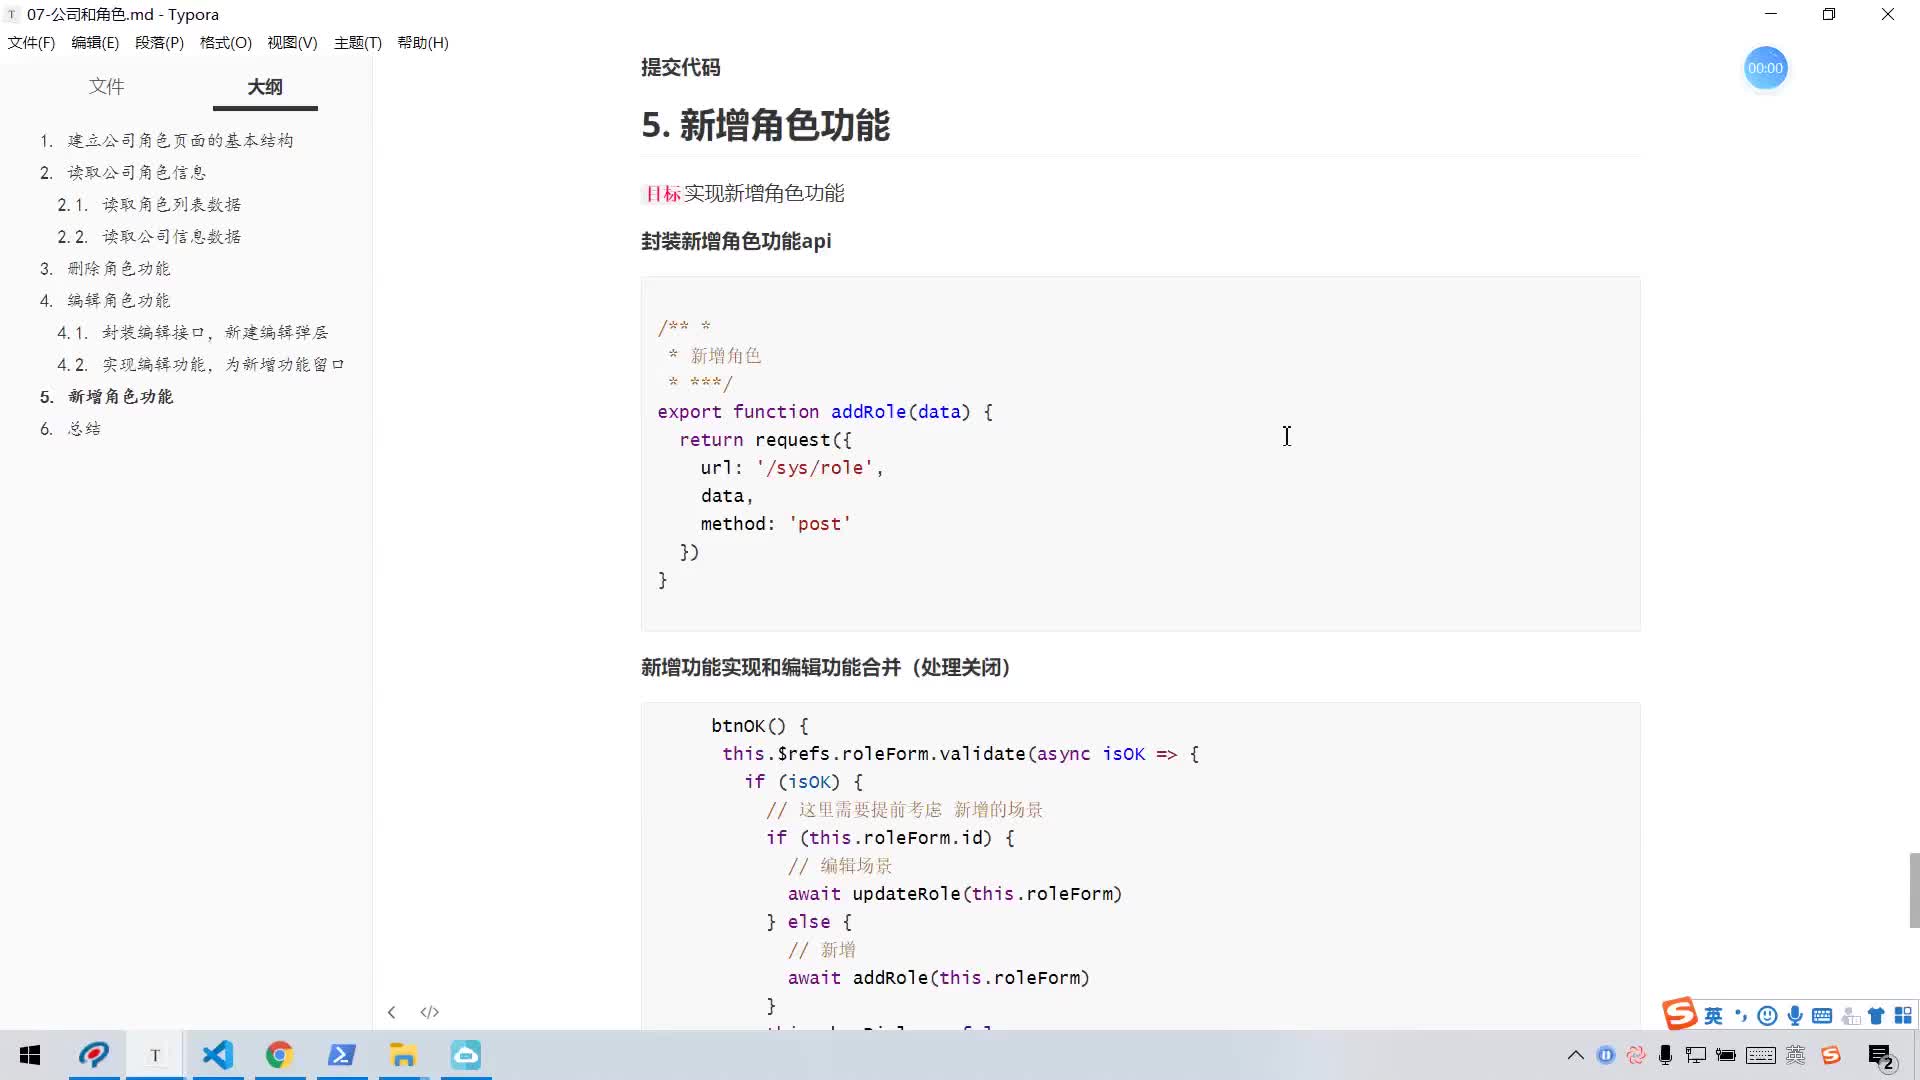
Task: Open Visual Studio Code from the taskbar
Action: point(217,1055)
